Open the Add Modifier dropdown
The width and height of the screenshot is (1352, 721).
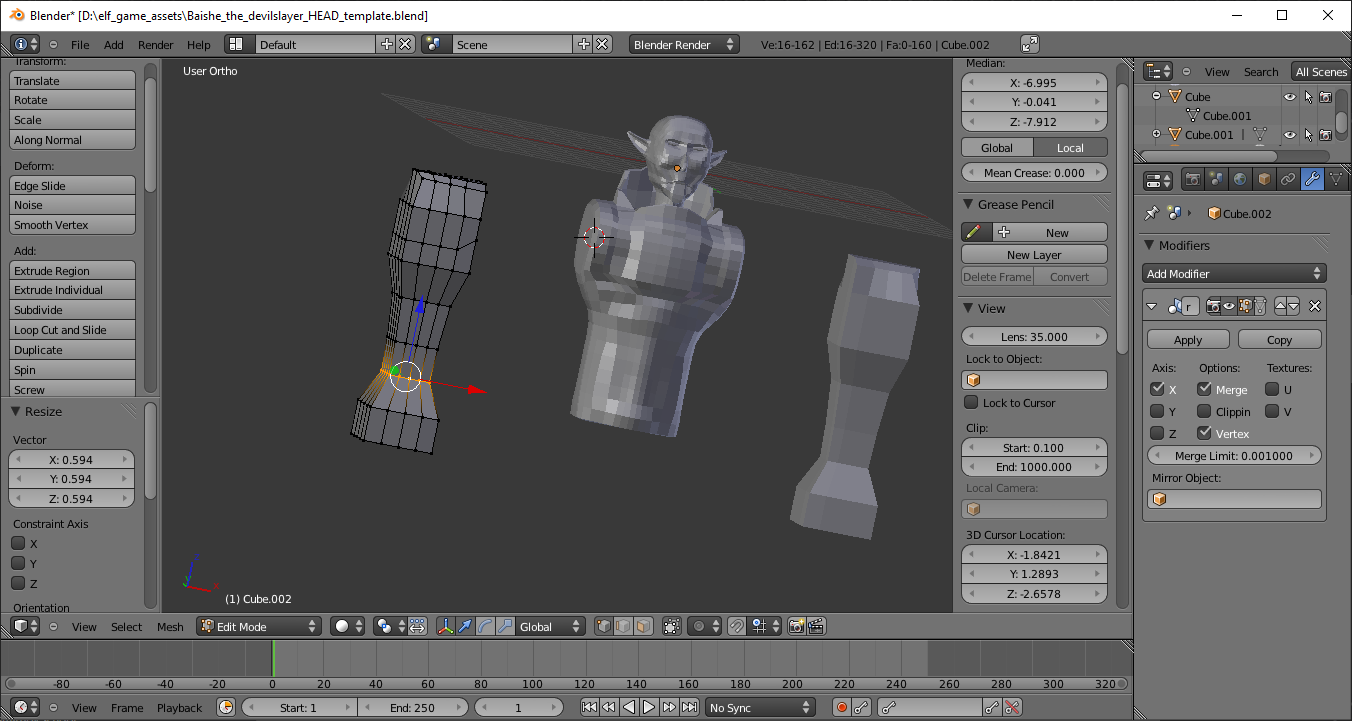(1234, 273)
